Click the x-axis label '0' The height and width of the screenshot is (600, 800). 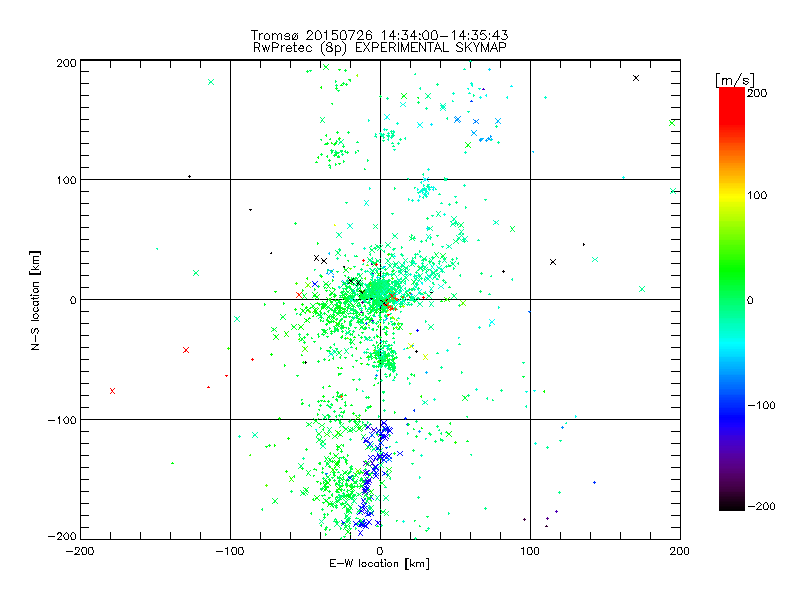380,551
